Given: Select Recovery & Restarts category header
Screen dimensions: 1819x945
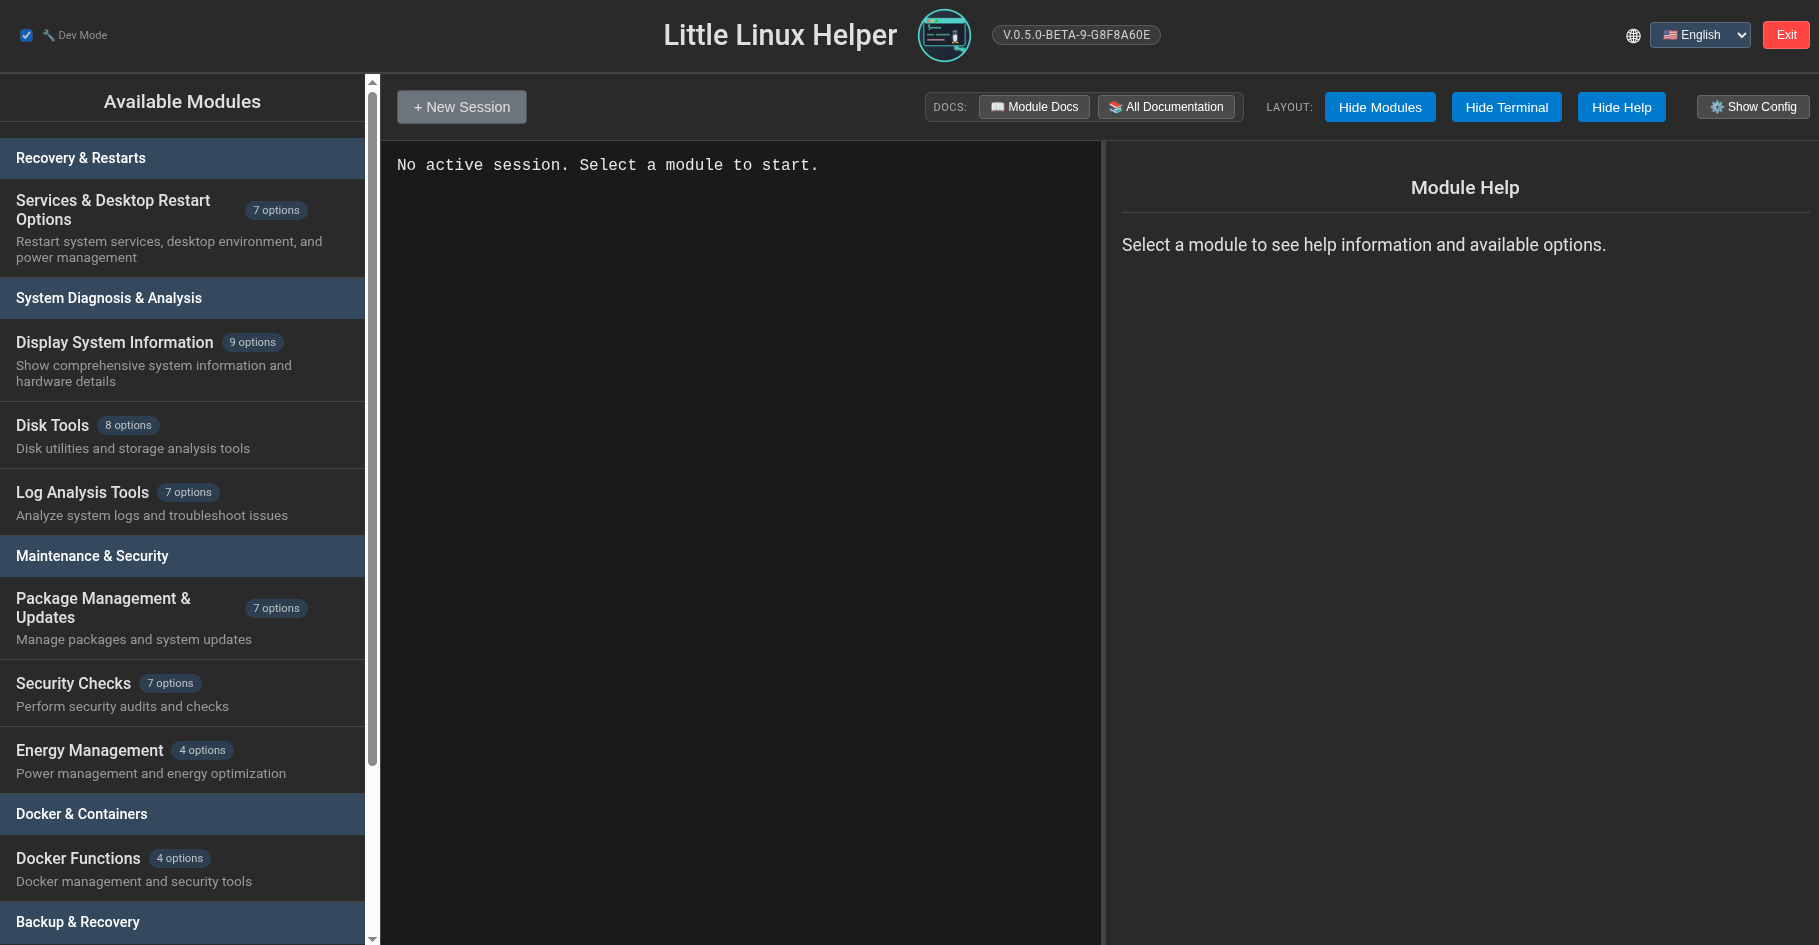Looking at the screenshot, I should point(182,158).
